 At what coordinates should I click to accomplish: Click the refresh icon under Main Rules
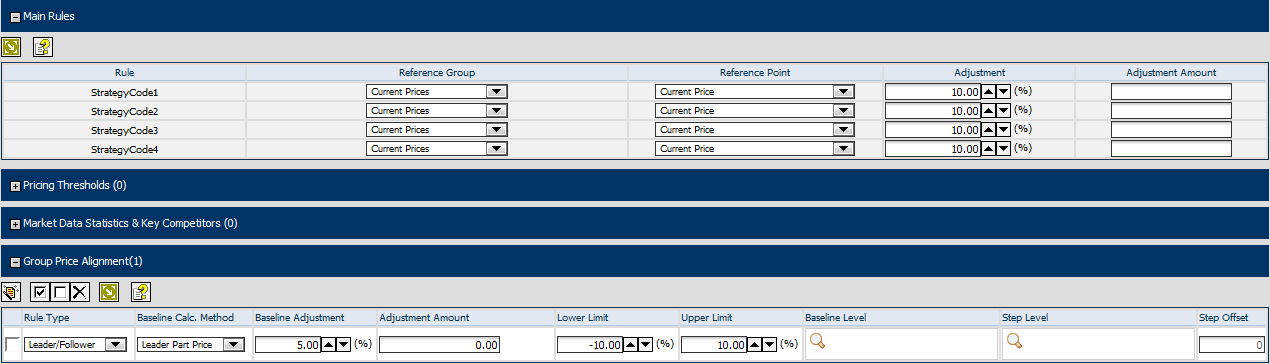click(11, 46)
